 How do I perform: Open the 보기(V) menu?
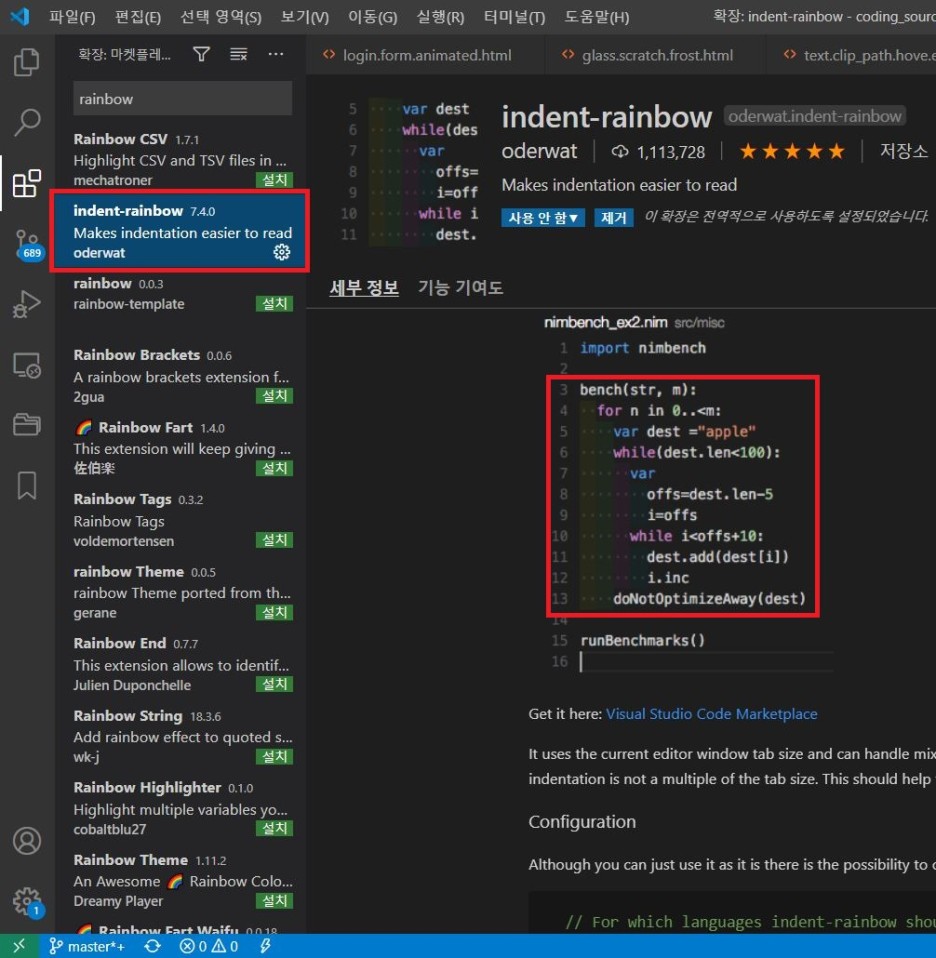click(304, 16)
